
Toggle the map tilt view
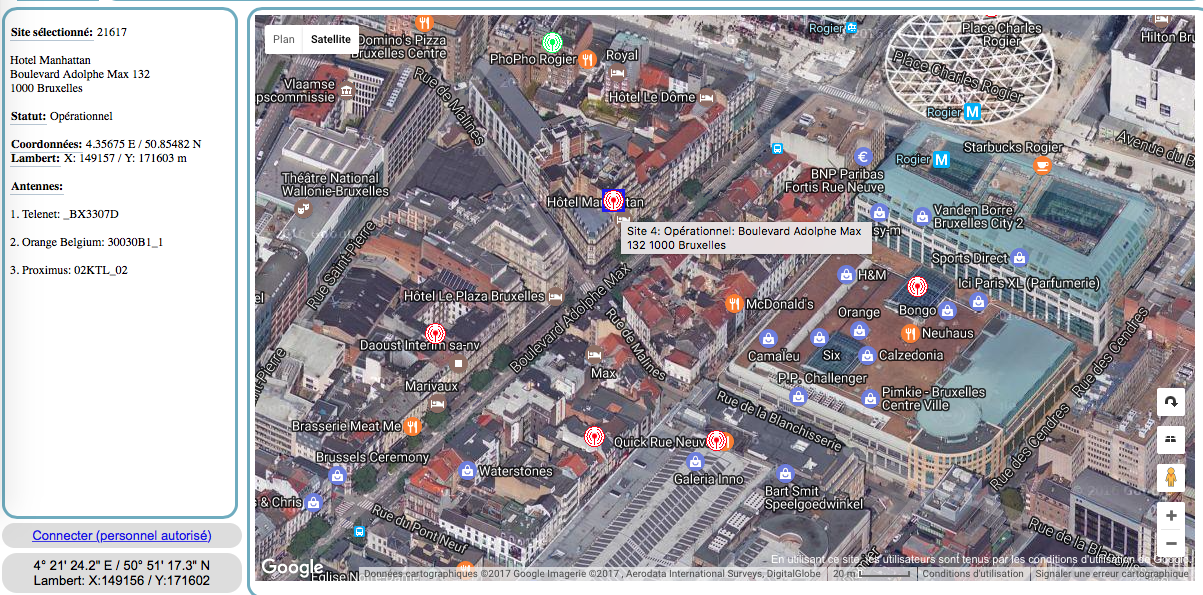coord(1170,439)
